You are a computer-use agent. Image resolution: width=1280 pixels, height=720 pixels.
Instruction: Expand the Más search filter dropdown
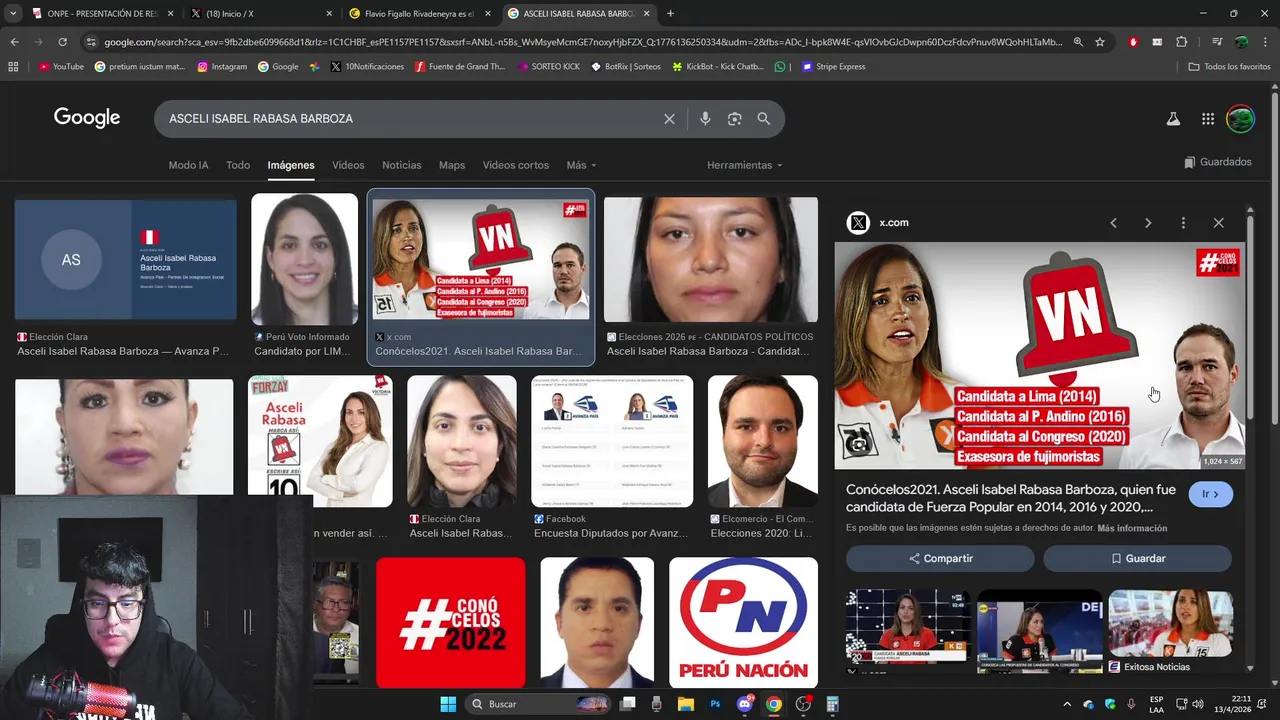click(x=581, y=165)
